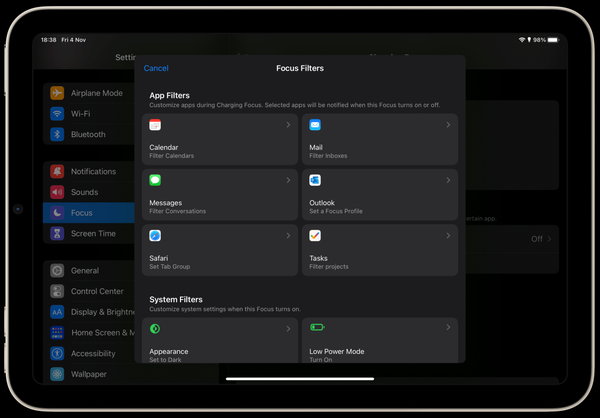Tap the Wi-Fi icon in sidebar
600x418 pixels.
tap(57, 114)
